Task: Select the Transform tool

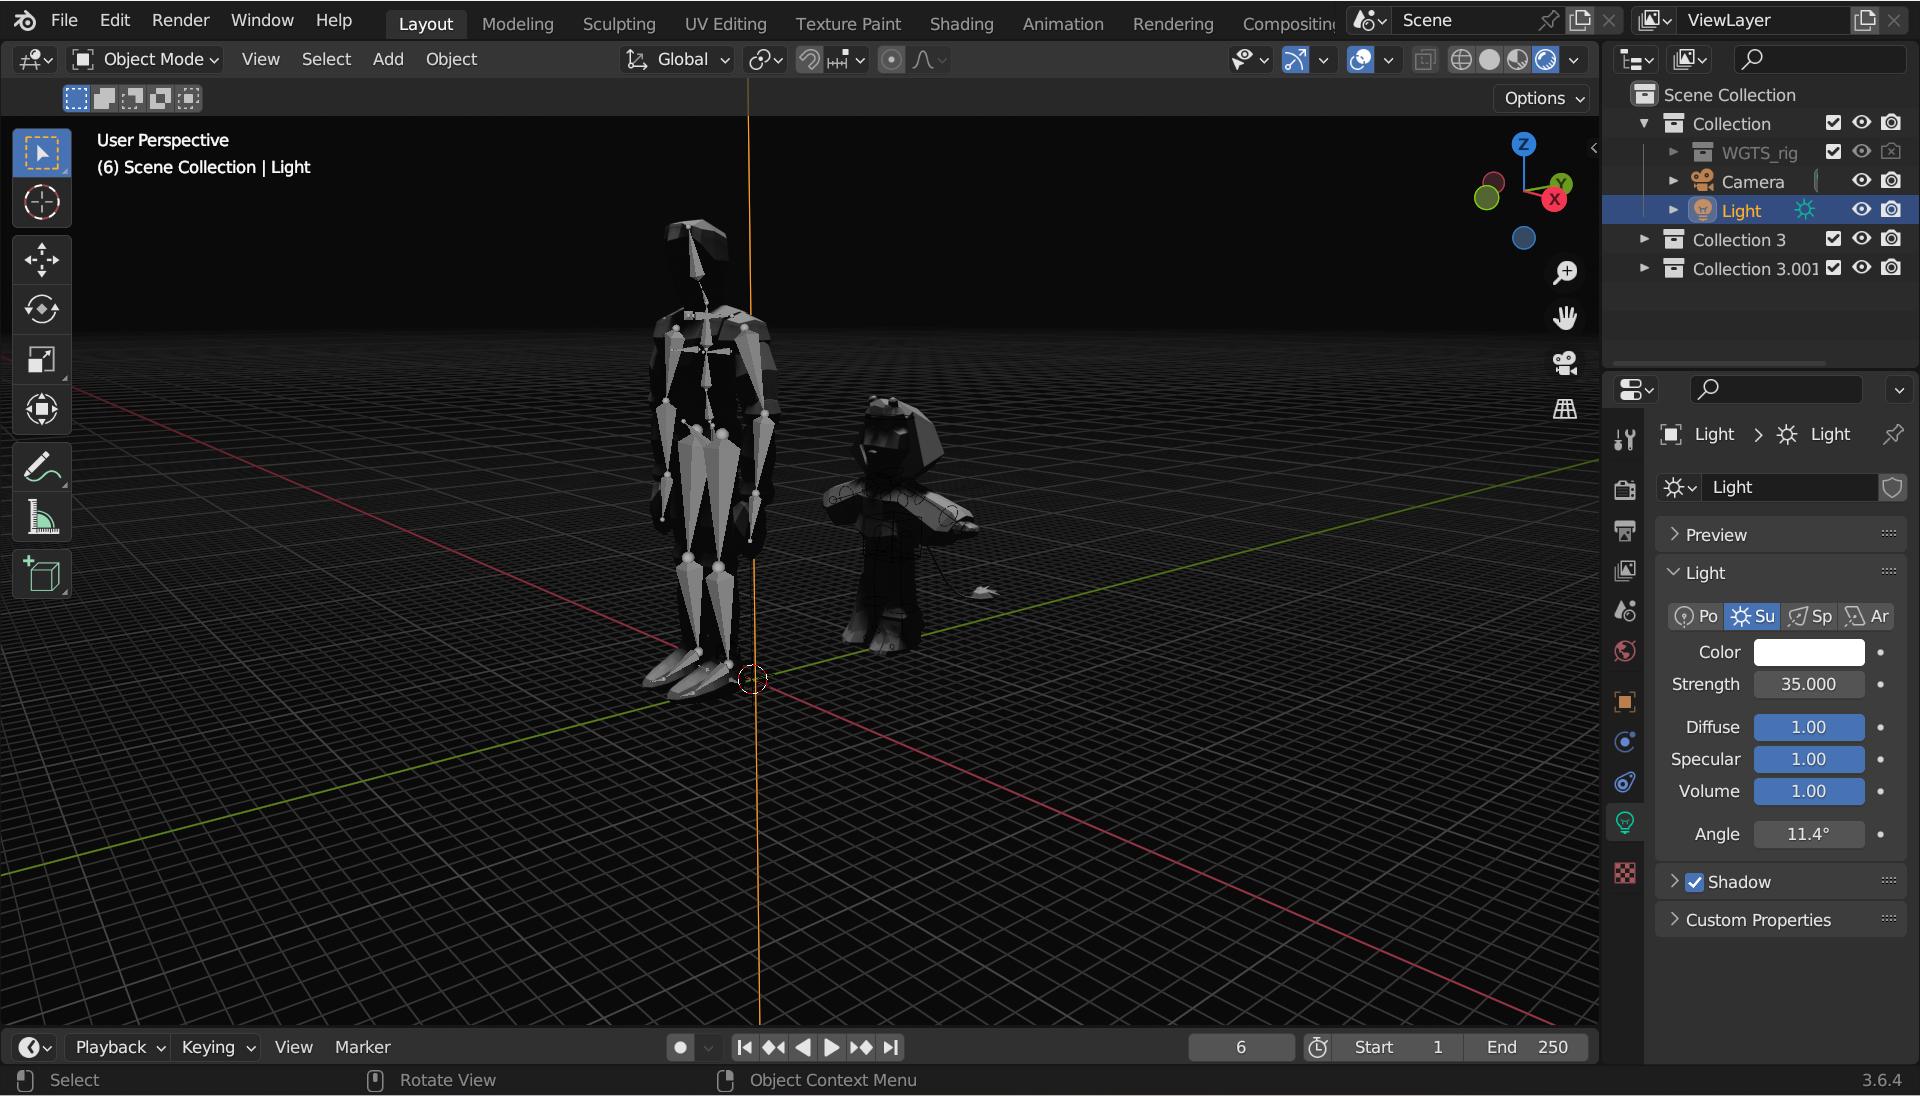Action: click(42, 410)
